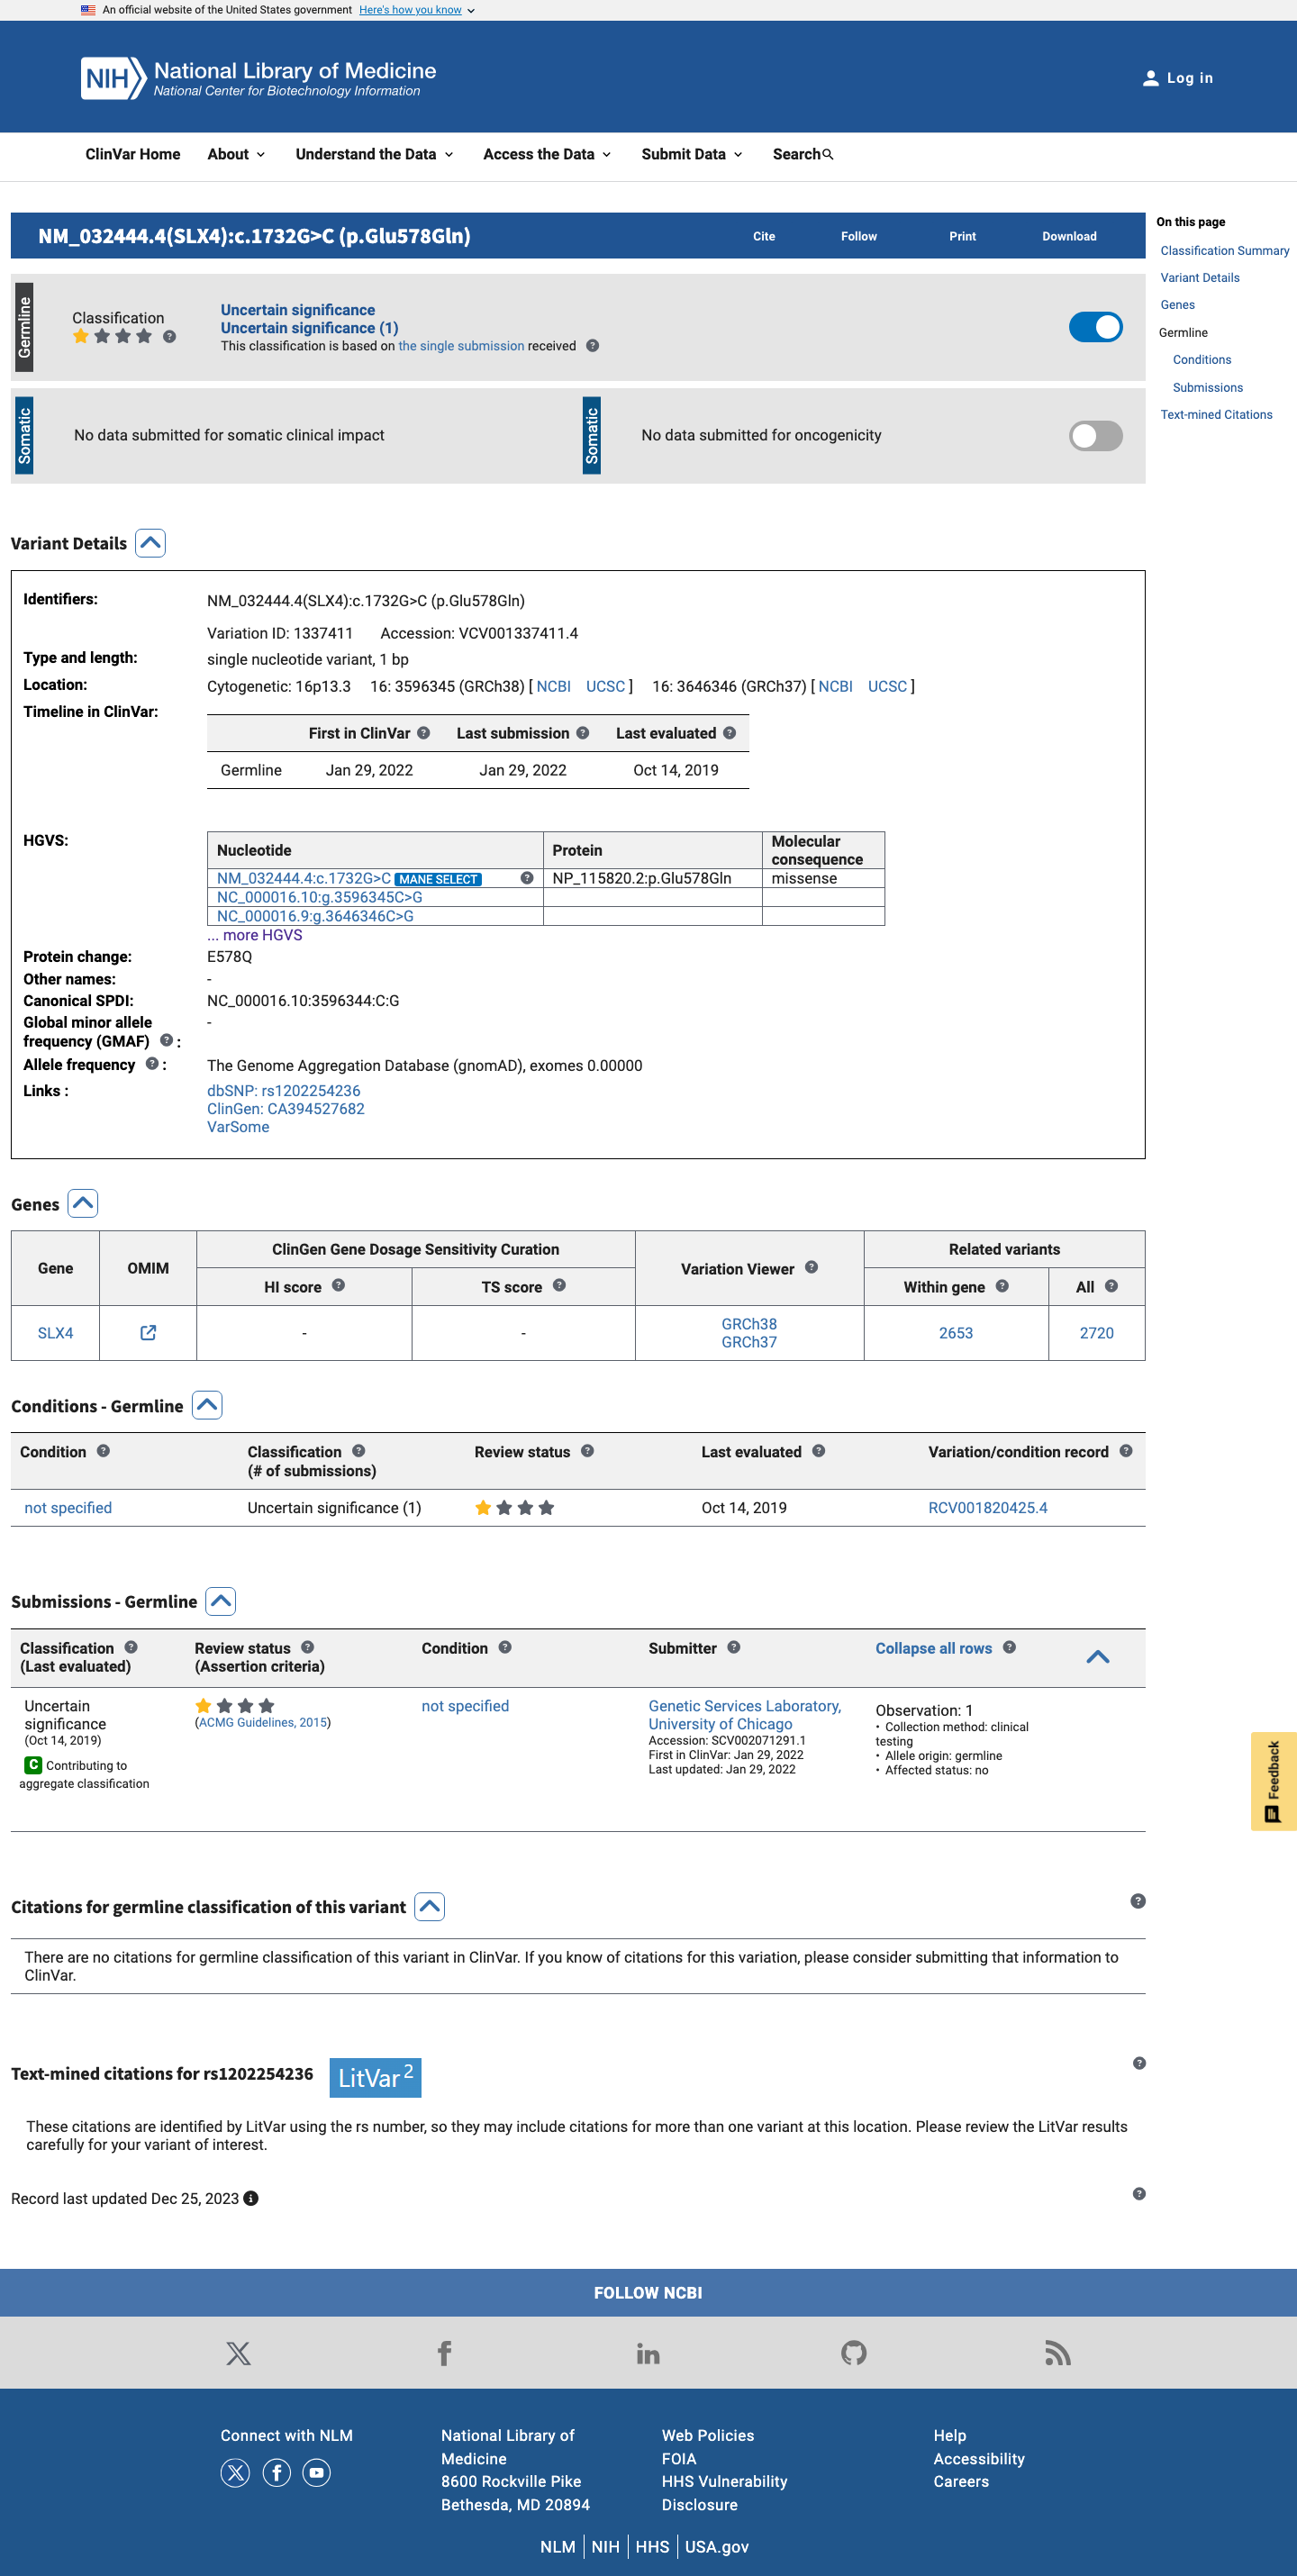Click '... more HGVS' link
The height and width of the screenshot is (2576, 1297).
click(254, 935)
